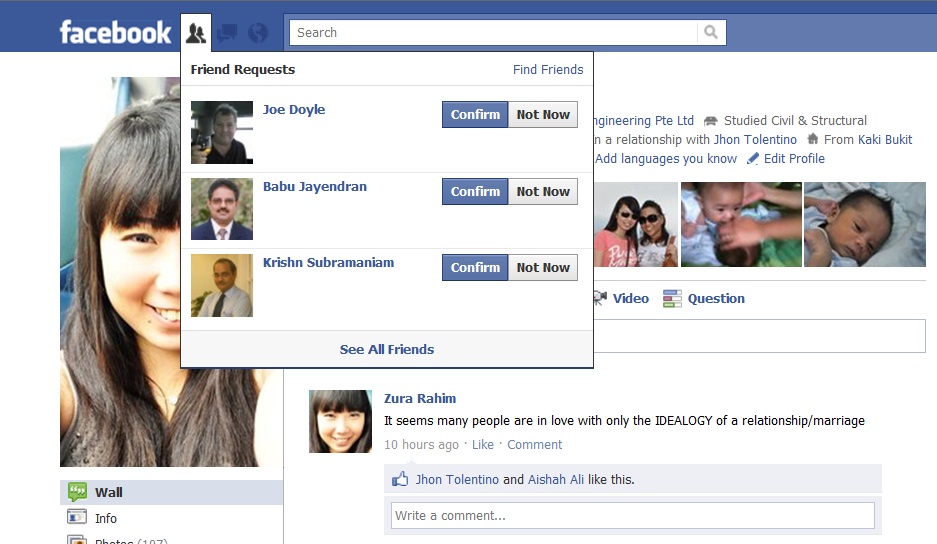Select Not Now for Babu Jayendran
Image resolution: width=937 pixels, height=544 pixels.
[x=543, y=191]
